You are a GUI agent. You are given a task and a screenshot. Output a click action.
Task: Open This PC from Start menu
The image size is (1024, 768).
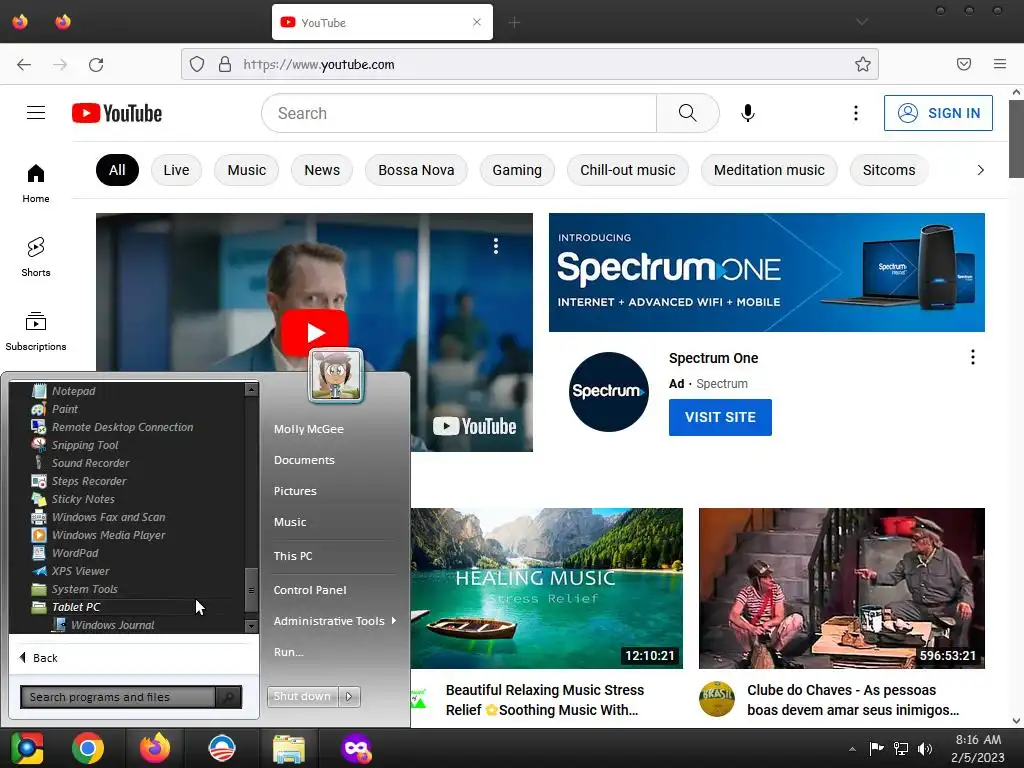tap(293, 556)
